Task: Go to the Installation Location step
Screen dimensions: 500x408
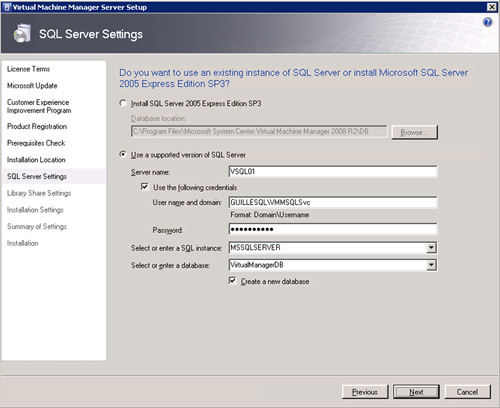Action: point(36,160)
